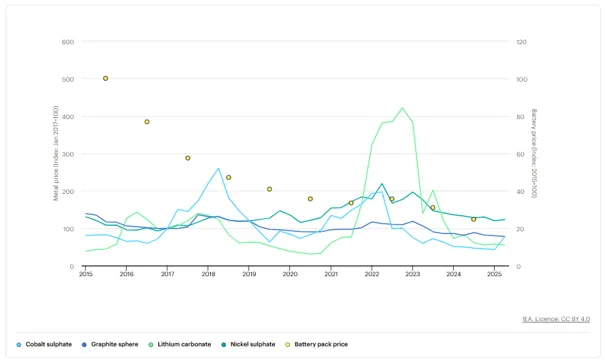
Task: Click the x-axis label 2017
Action: pos(167,274)
